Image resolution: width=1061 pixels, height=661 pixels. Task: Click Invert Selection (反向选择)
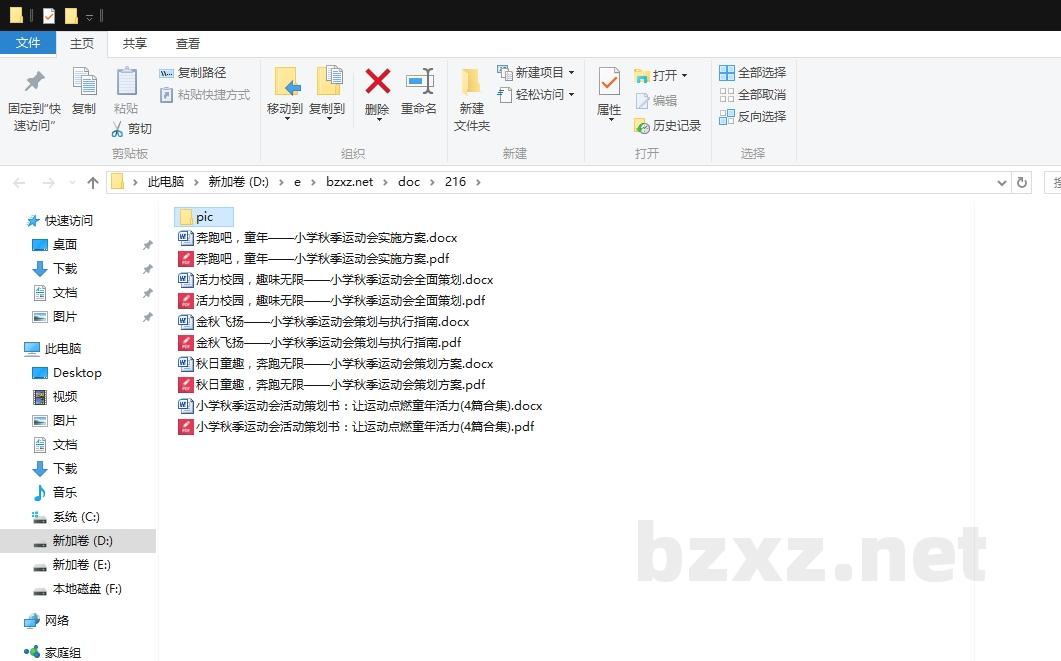[x=752, y=117]
